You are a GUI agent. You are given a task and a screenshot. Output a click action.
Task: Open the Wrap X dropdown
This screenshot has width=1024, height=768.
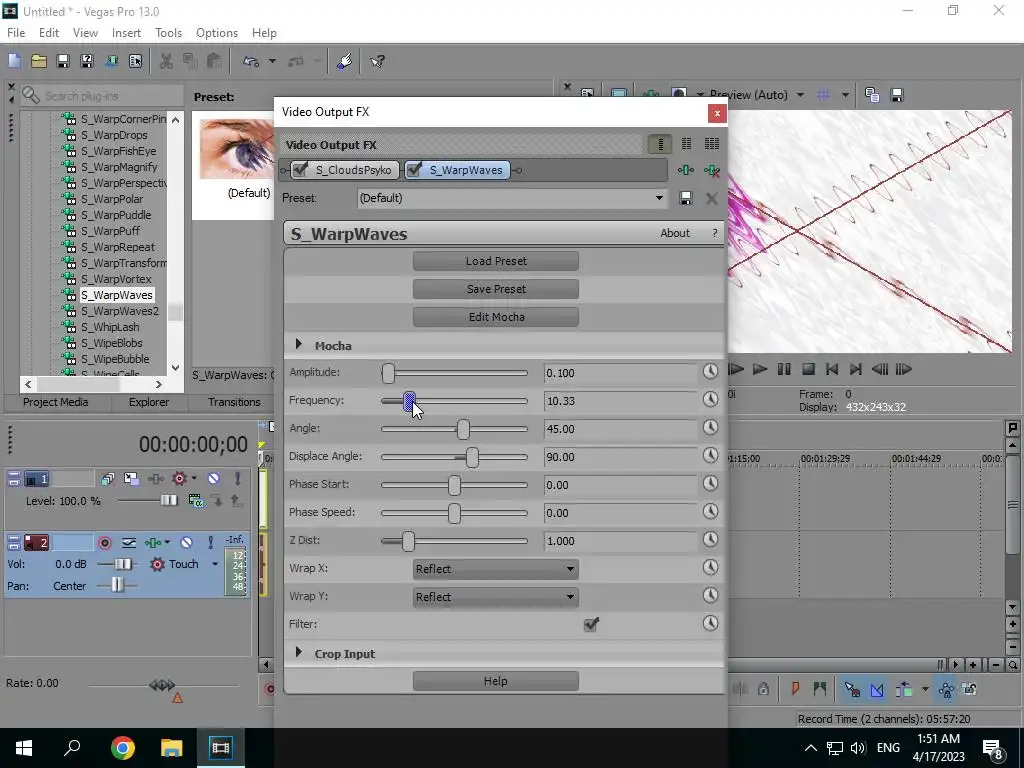pos(496,569)
